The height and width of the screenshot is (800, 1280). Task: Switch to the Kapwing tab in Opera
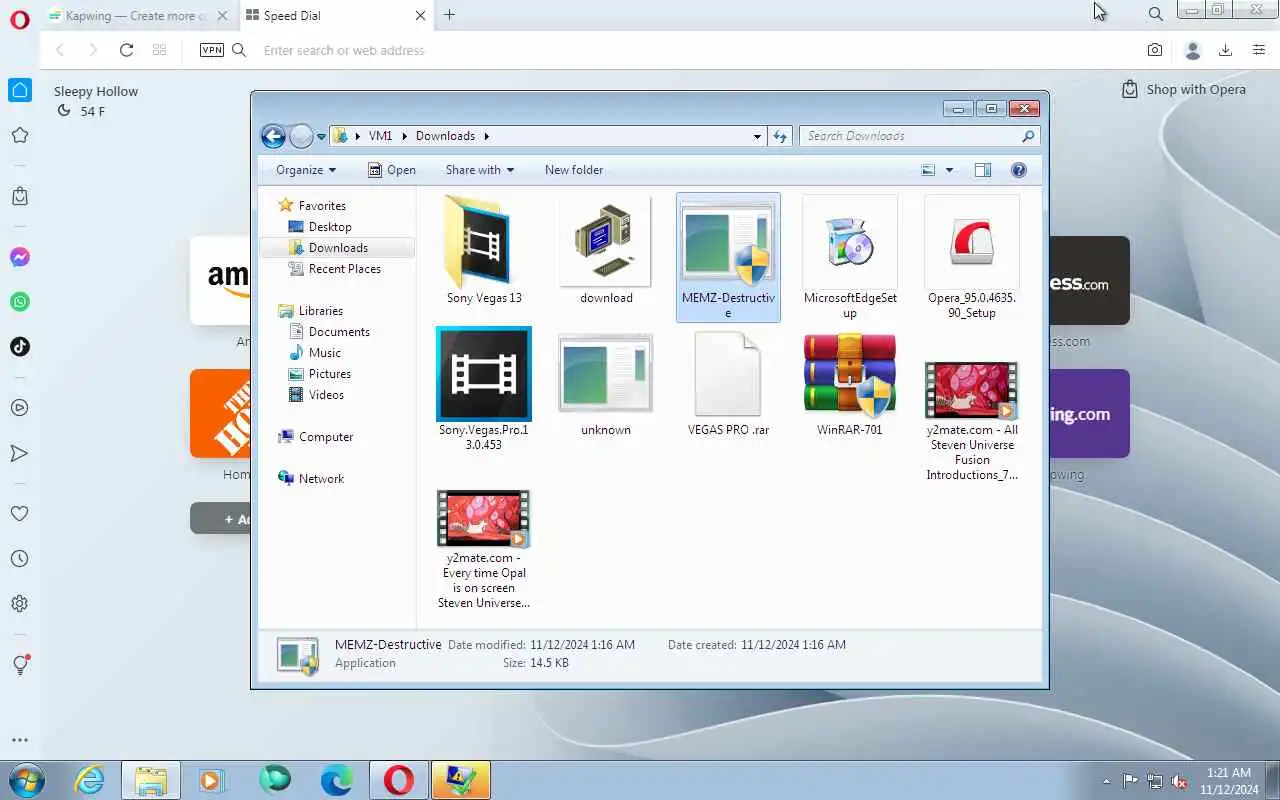pyautogui.click(x=137, y=15)
